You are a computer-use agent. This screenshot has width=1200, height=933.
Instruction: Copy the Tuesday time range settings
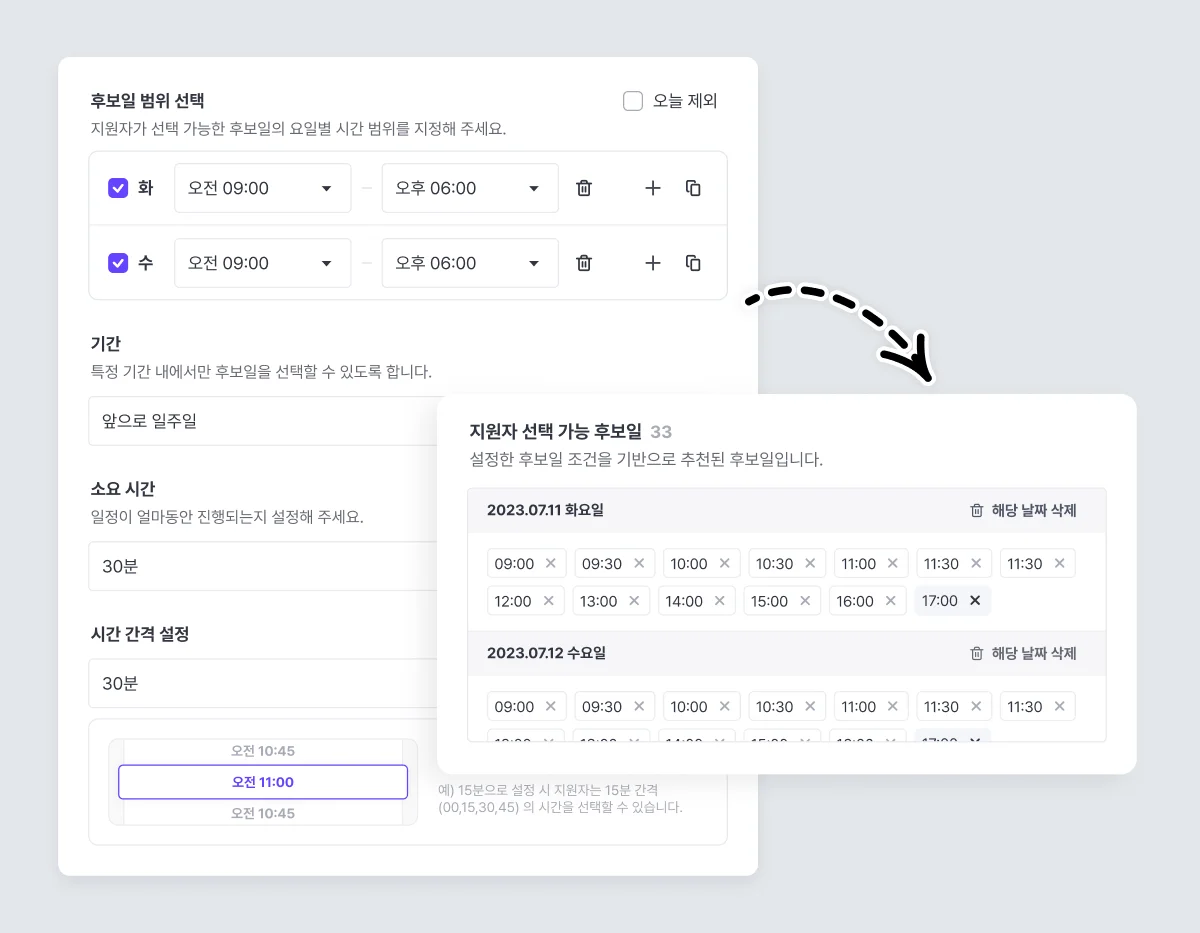[693, 187]
